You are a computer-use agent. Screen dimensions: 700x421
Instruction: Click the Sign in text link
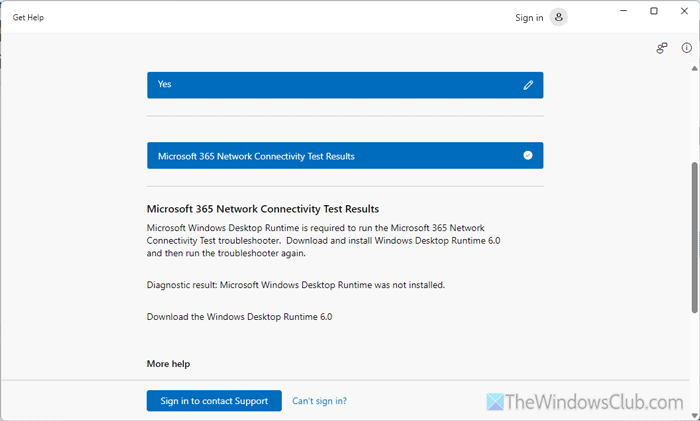[x=529, y=17]
